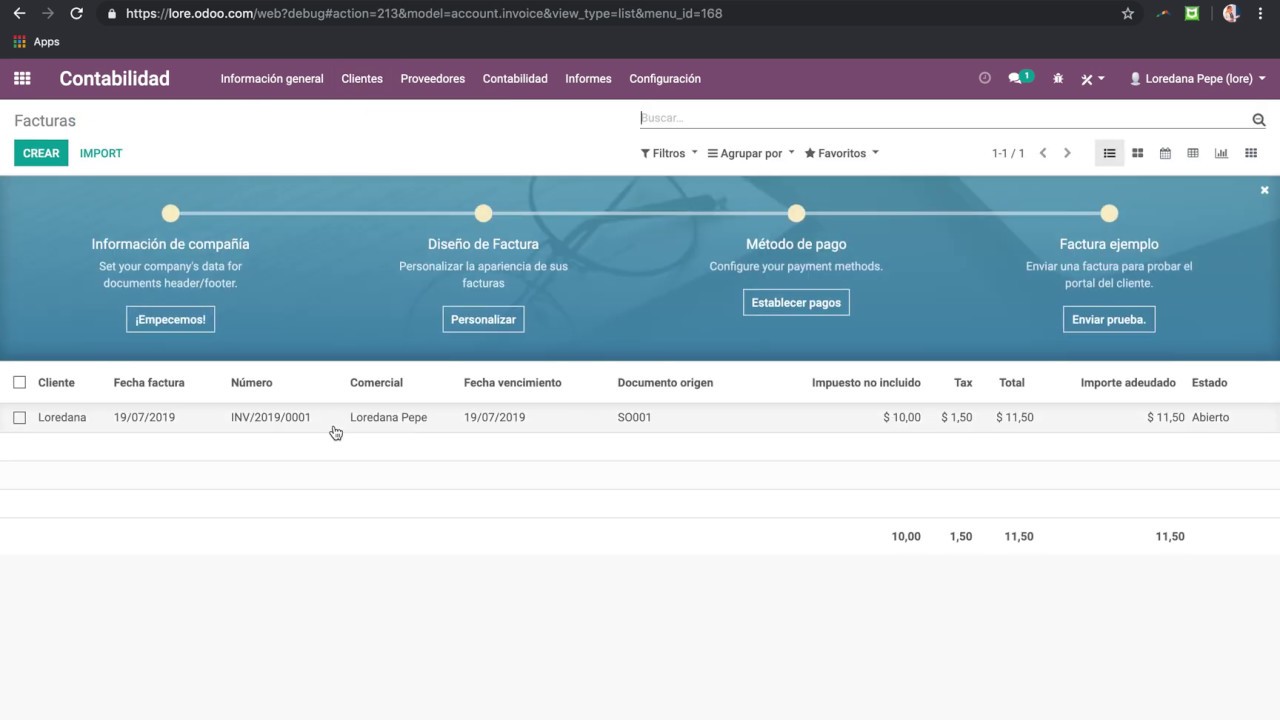1280x720 pixels.
Task: Sort by Importe adeudado column header
Action: [1128, 382]
